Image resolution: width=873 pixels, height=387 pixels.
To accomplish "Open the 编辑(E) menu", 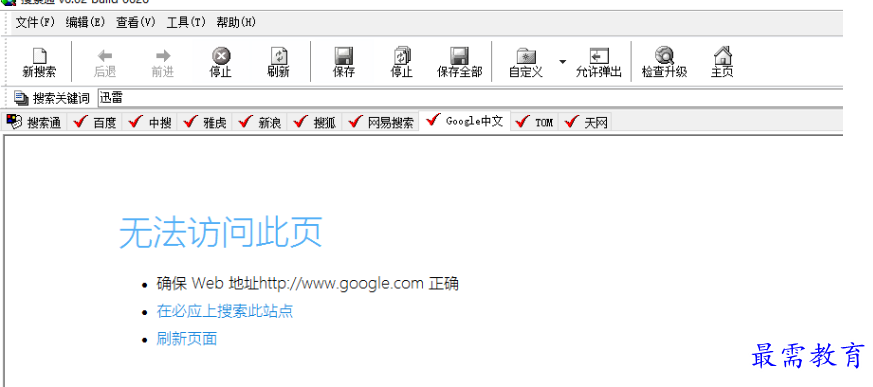I will (x=85, y=23).
